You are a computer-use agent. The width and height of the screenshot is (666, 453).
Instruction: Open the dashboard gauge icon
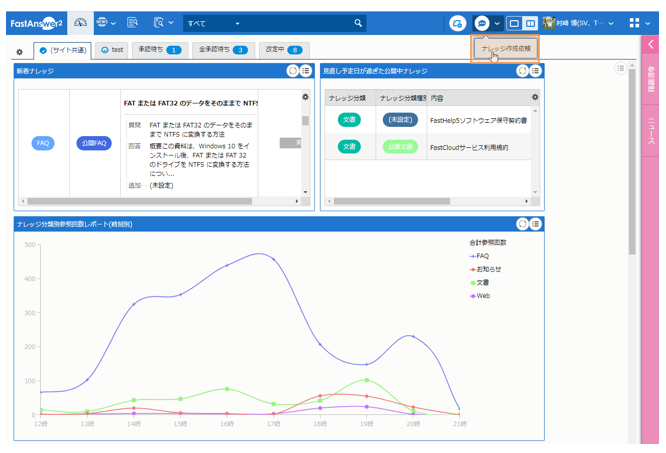point(81,22)
